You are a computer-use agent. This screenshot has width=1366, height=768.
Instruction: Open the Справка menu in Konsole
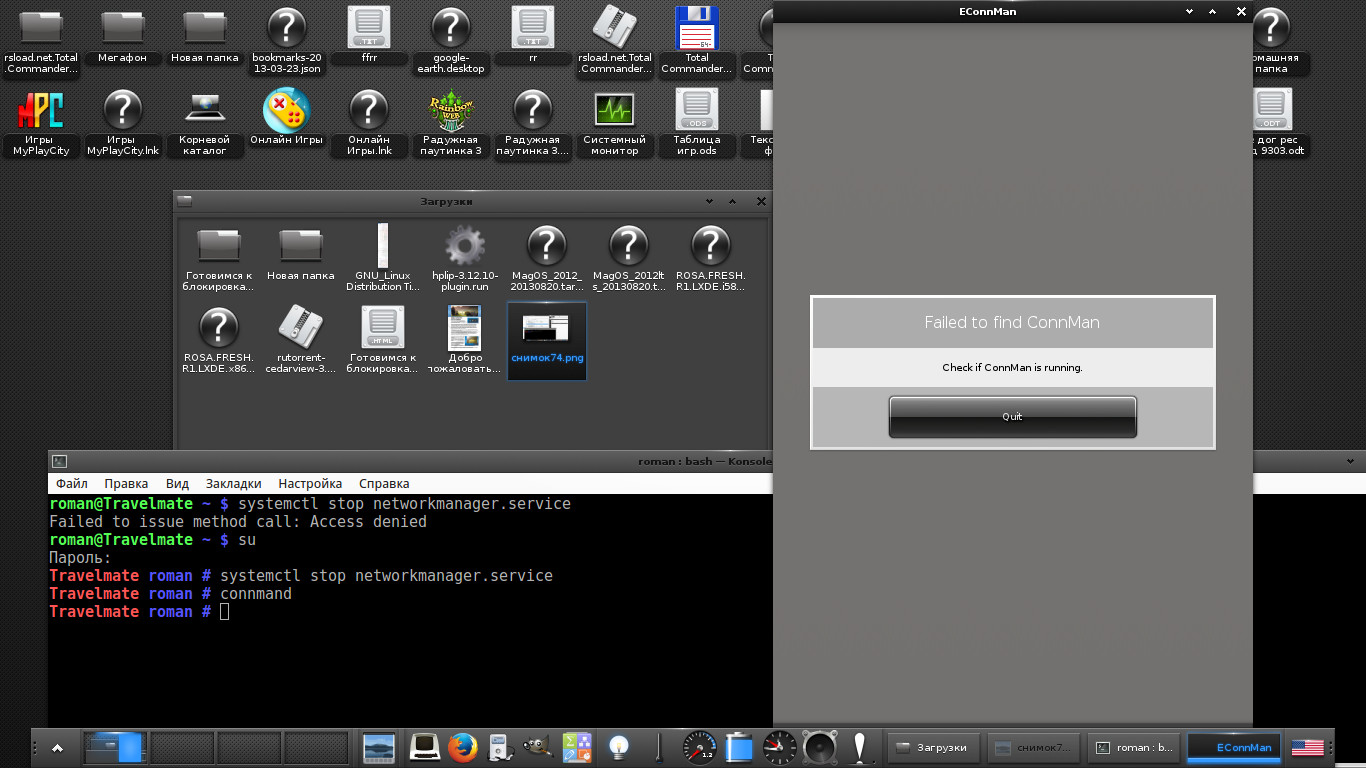(384, 484)
